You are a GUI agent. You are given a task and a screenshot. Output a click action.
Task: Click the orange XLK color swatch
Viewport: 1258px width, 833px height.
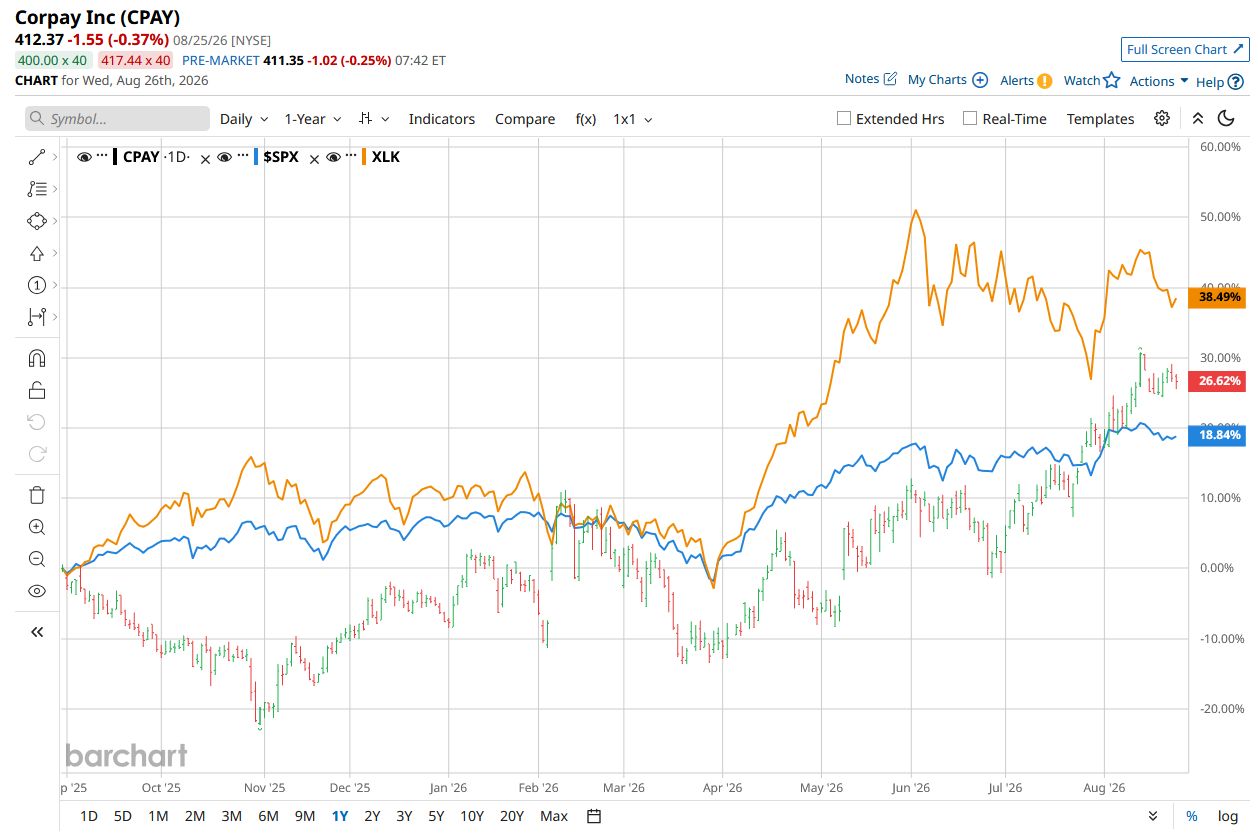point(365,156)
